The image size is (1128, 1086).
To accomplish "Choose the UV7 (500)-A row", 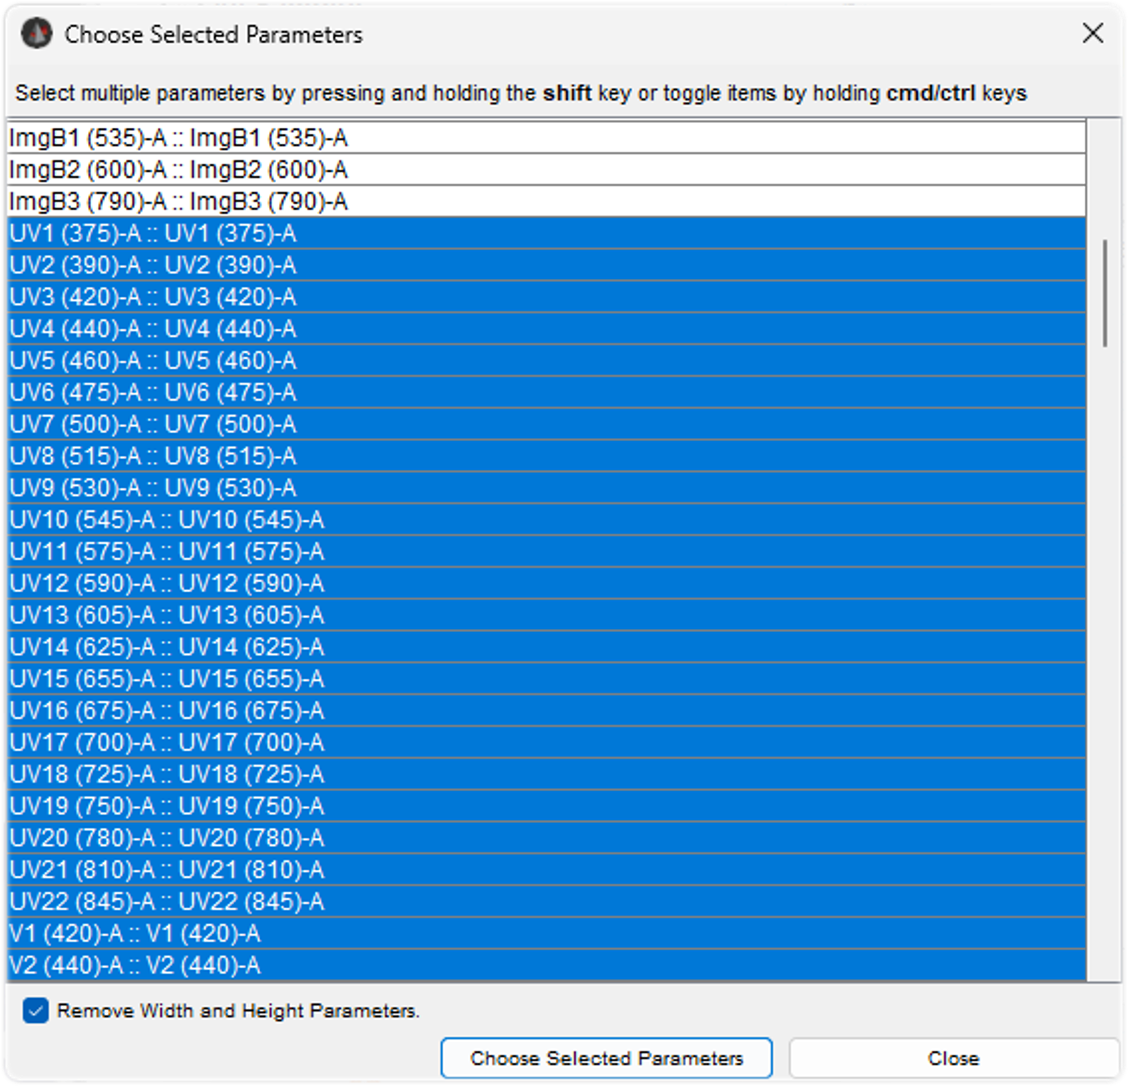I will [x=153, y=425].
